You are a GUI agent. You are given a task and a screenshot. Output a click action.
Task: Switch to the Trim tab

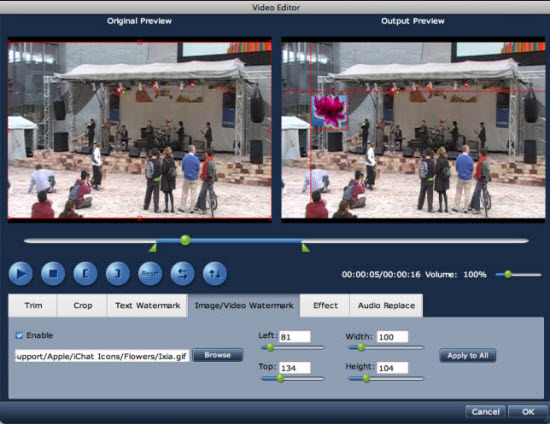(33, 305)
